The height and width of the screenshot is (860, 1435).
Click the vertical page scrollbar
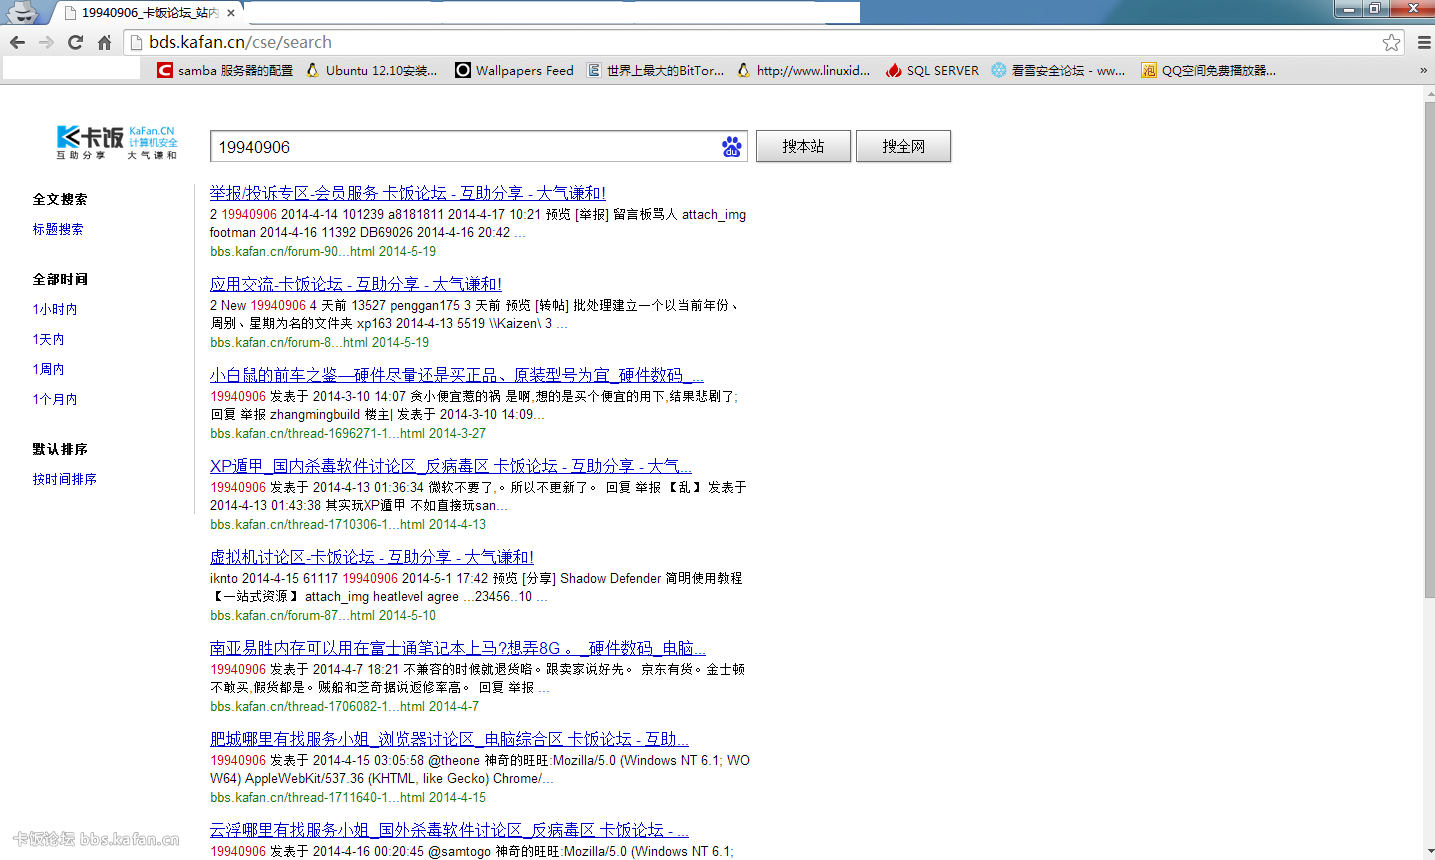tap(1428, 350)
